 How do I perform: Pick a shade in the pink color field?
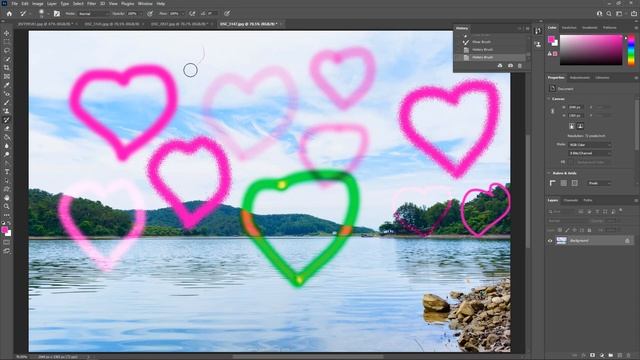pyautogui.click(x=591, y=50)
